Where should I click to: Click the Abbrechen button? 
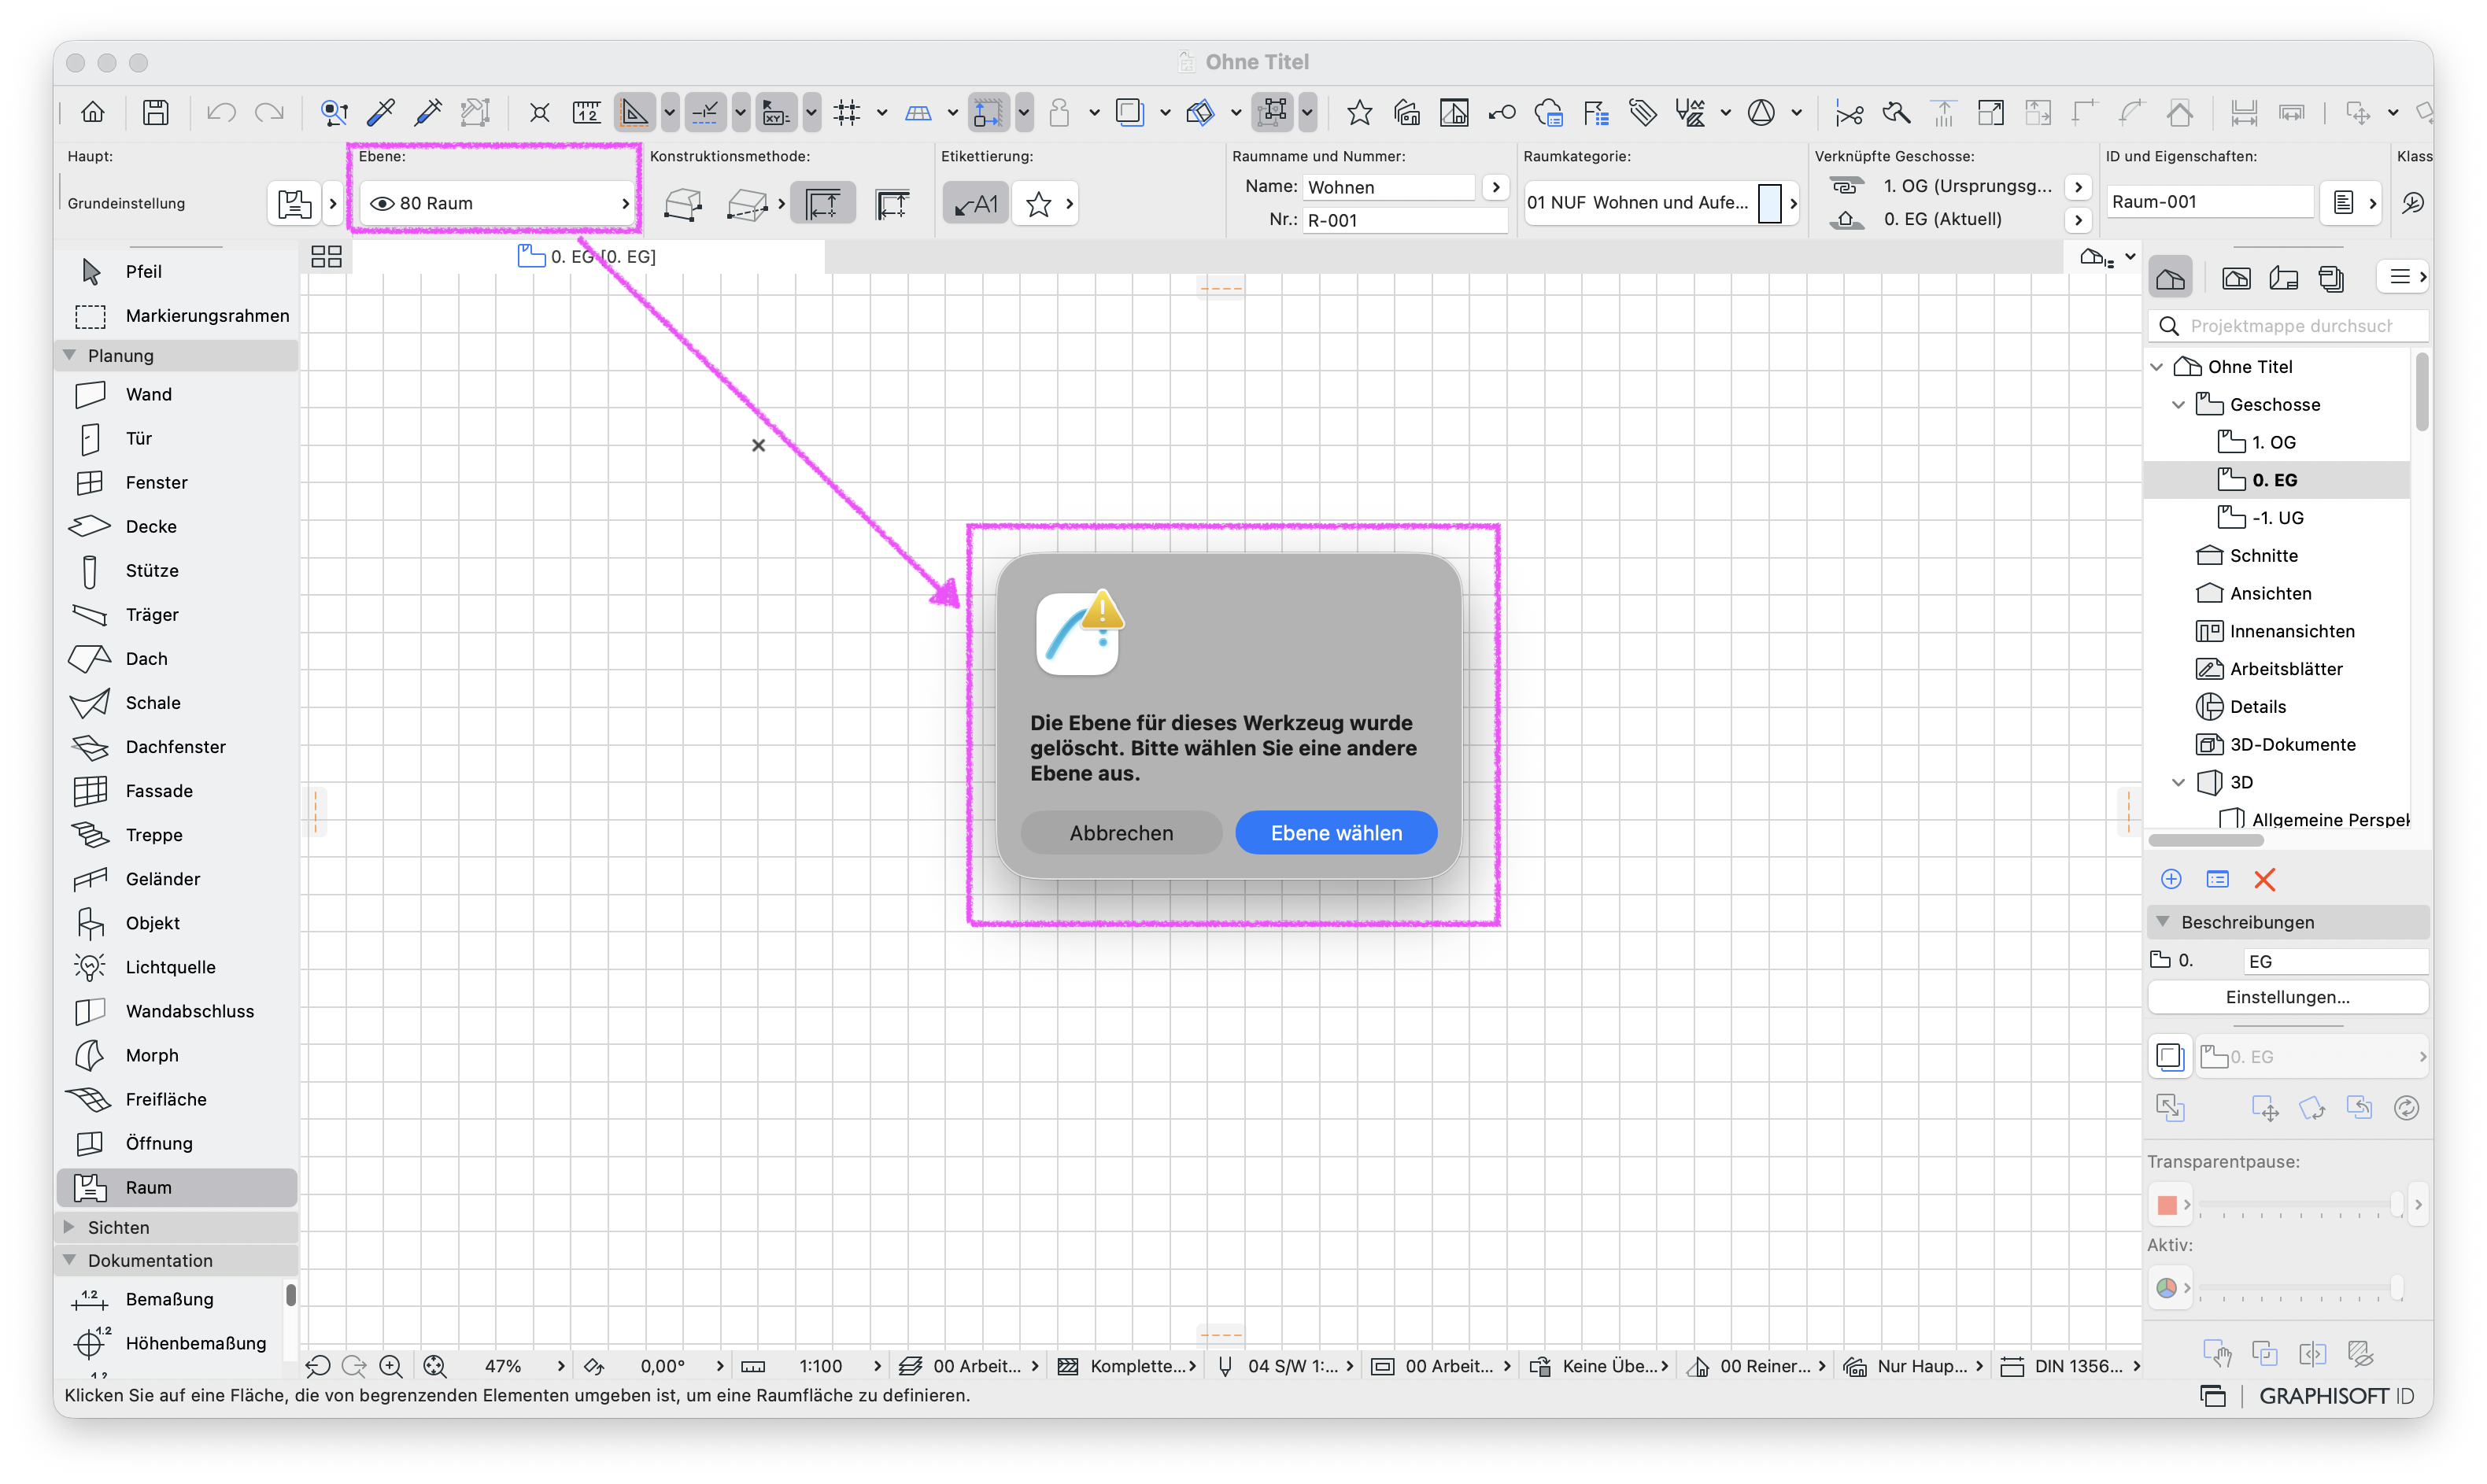1120,832
